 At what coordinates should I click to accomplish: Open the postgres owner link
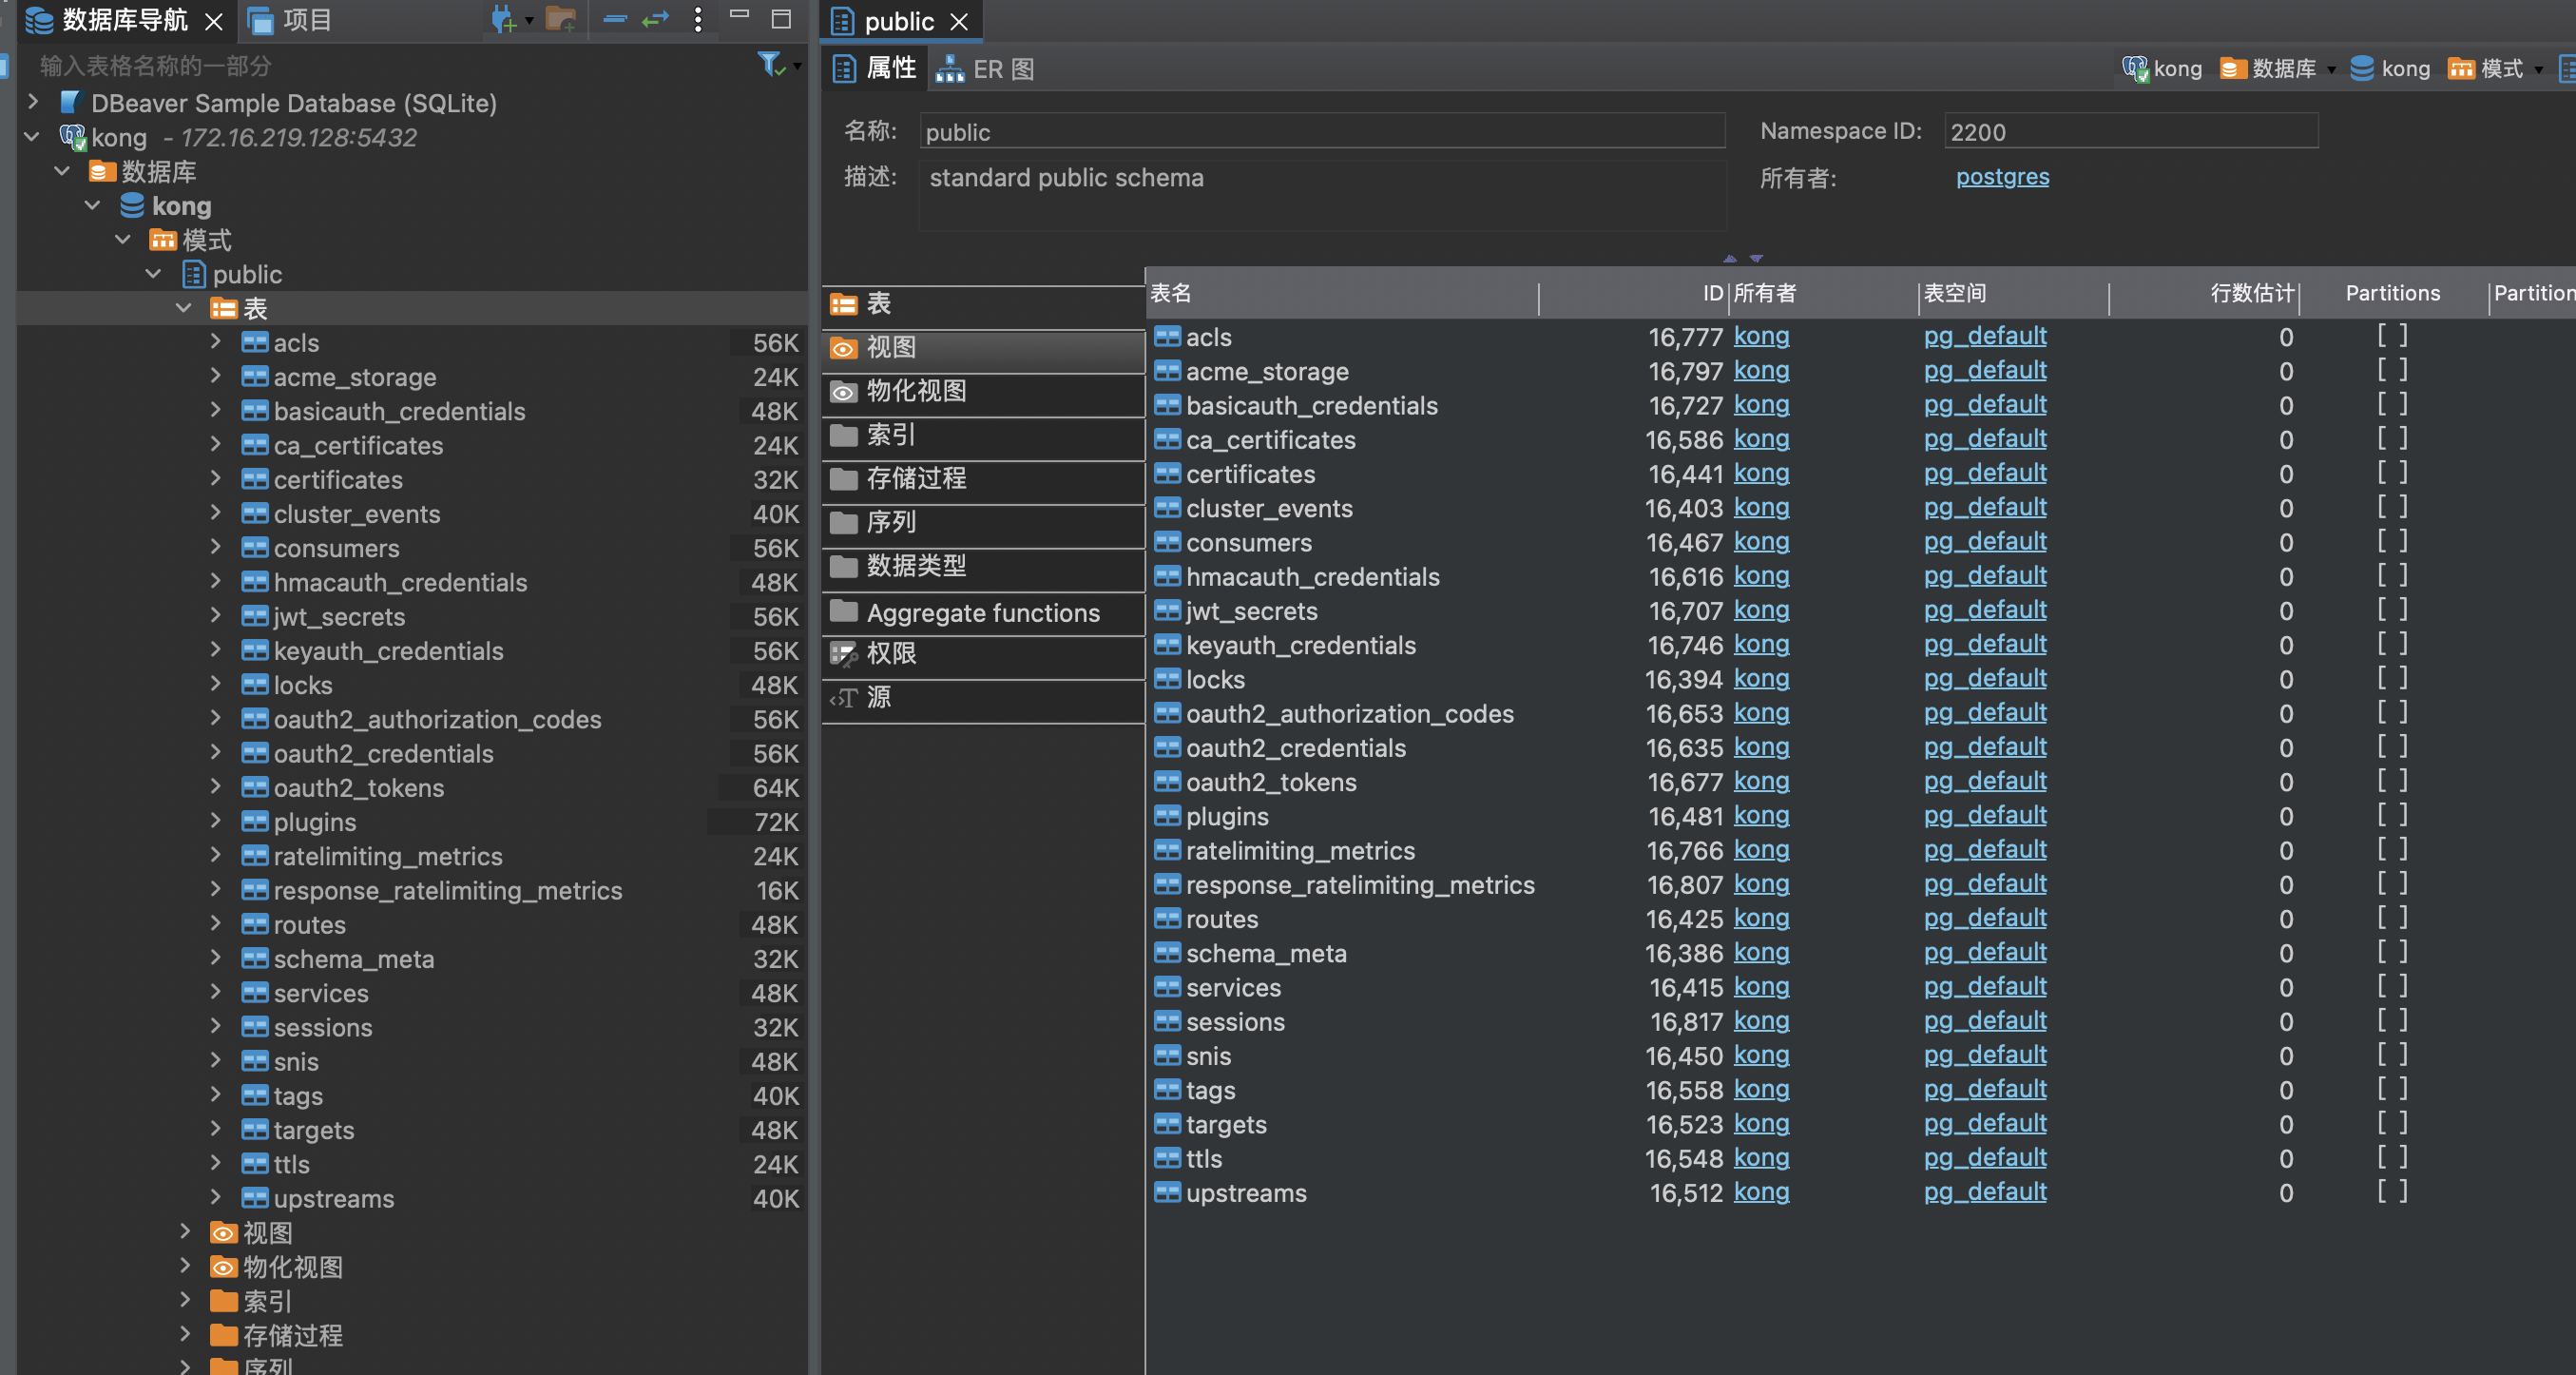click(x=2002, y=177)
